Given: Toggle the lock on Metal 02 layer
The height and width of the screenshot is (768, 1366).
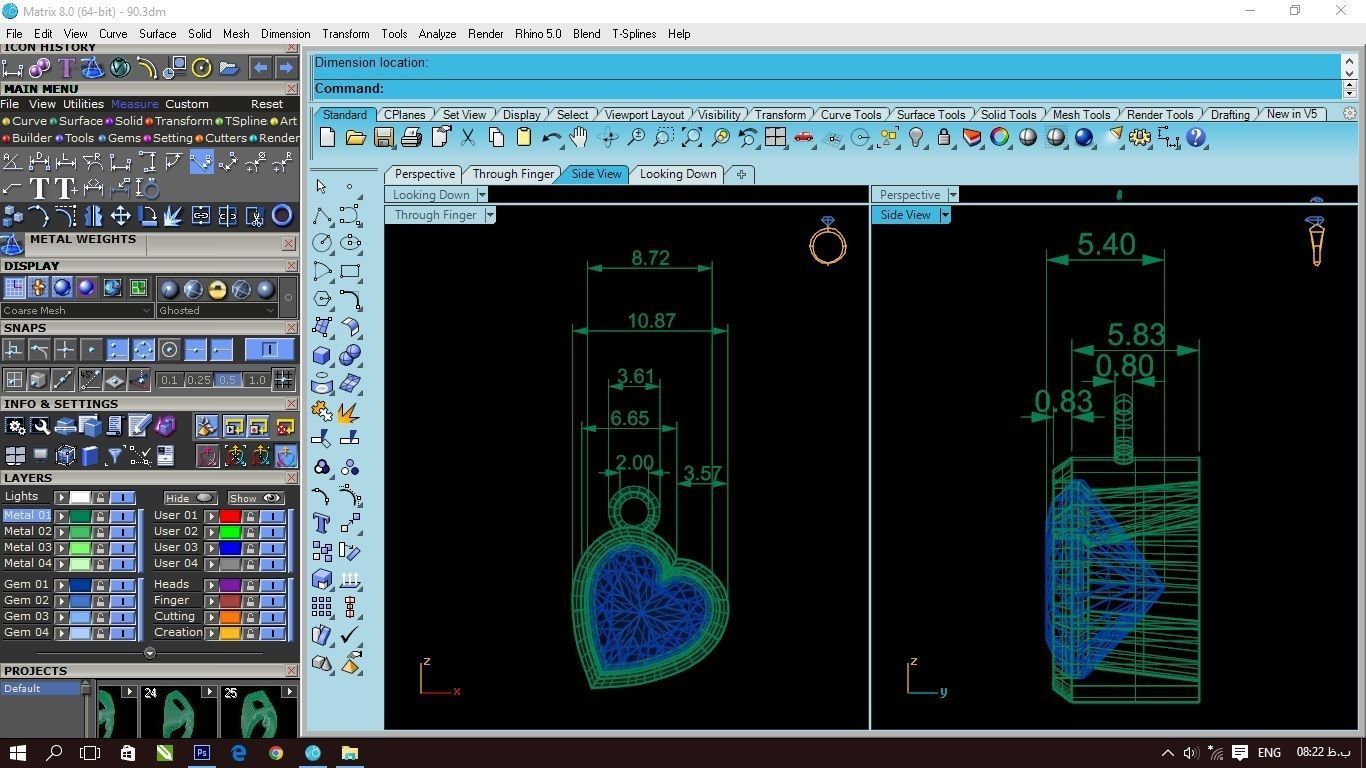Looking at the screenshot, I should click(100, 532).
